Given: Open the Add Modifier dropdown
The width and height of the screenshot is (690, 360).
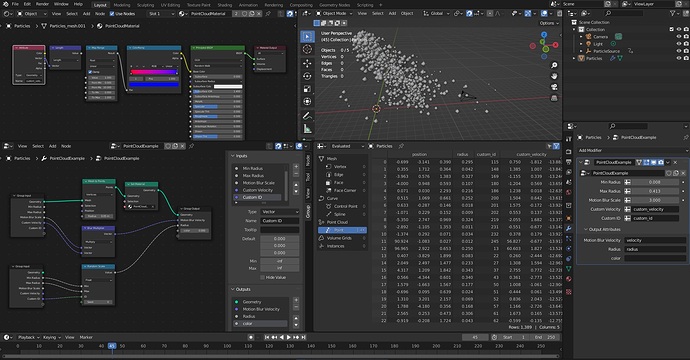Looking at the screenshot, I should pos(632,151).
